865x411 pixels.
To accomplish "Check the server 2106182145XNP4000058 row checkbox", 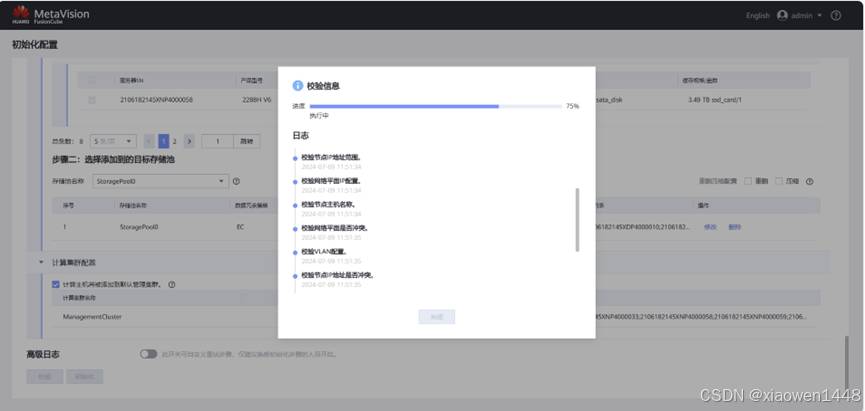I will [92, 100].
